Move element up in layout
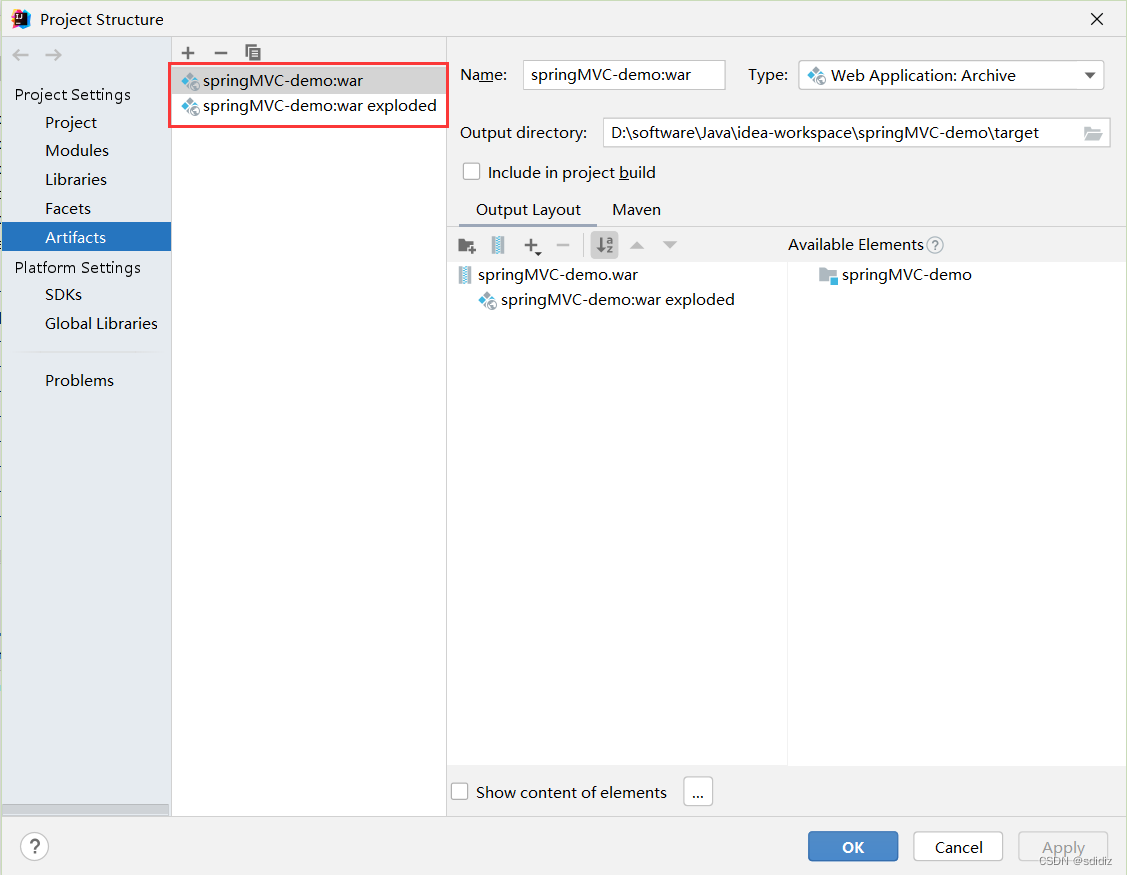Screen dimensions: 1127x875 click(637, 245)
